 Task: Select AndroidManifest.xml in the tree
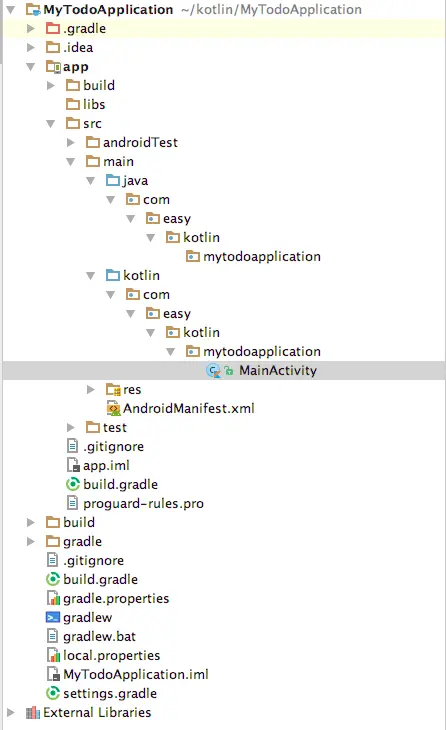click(x=189, y=408)
